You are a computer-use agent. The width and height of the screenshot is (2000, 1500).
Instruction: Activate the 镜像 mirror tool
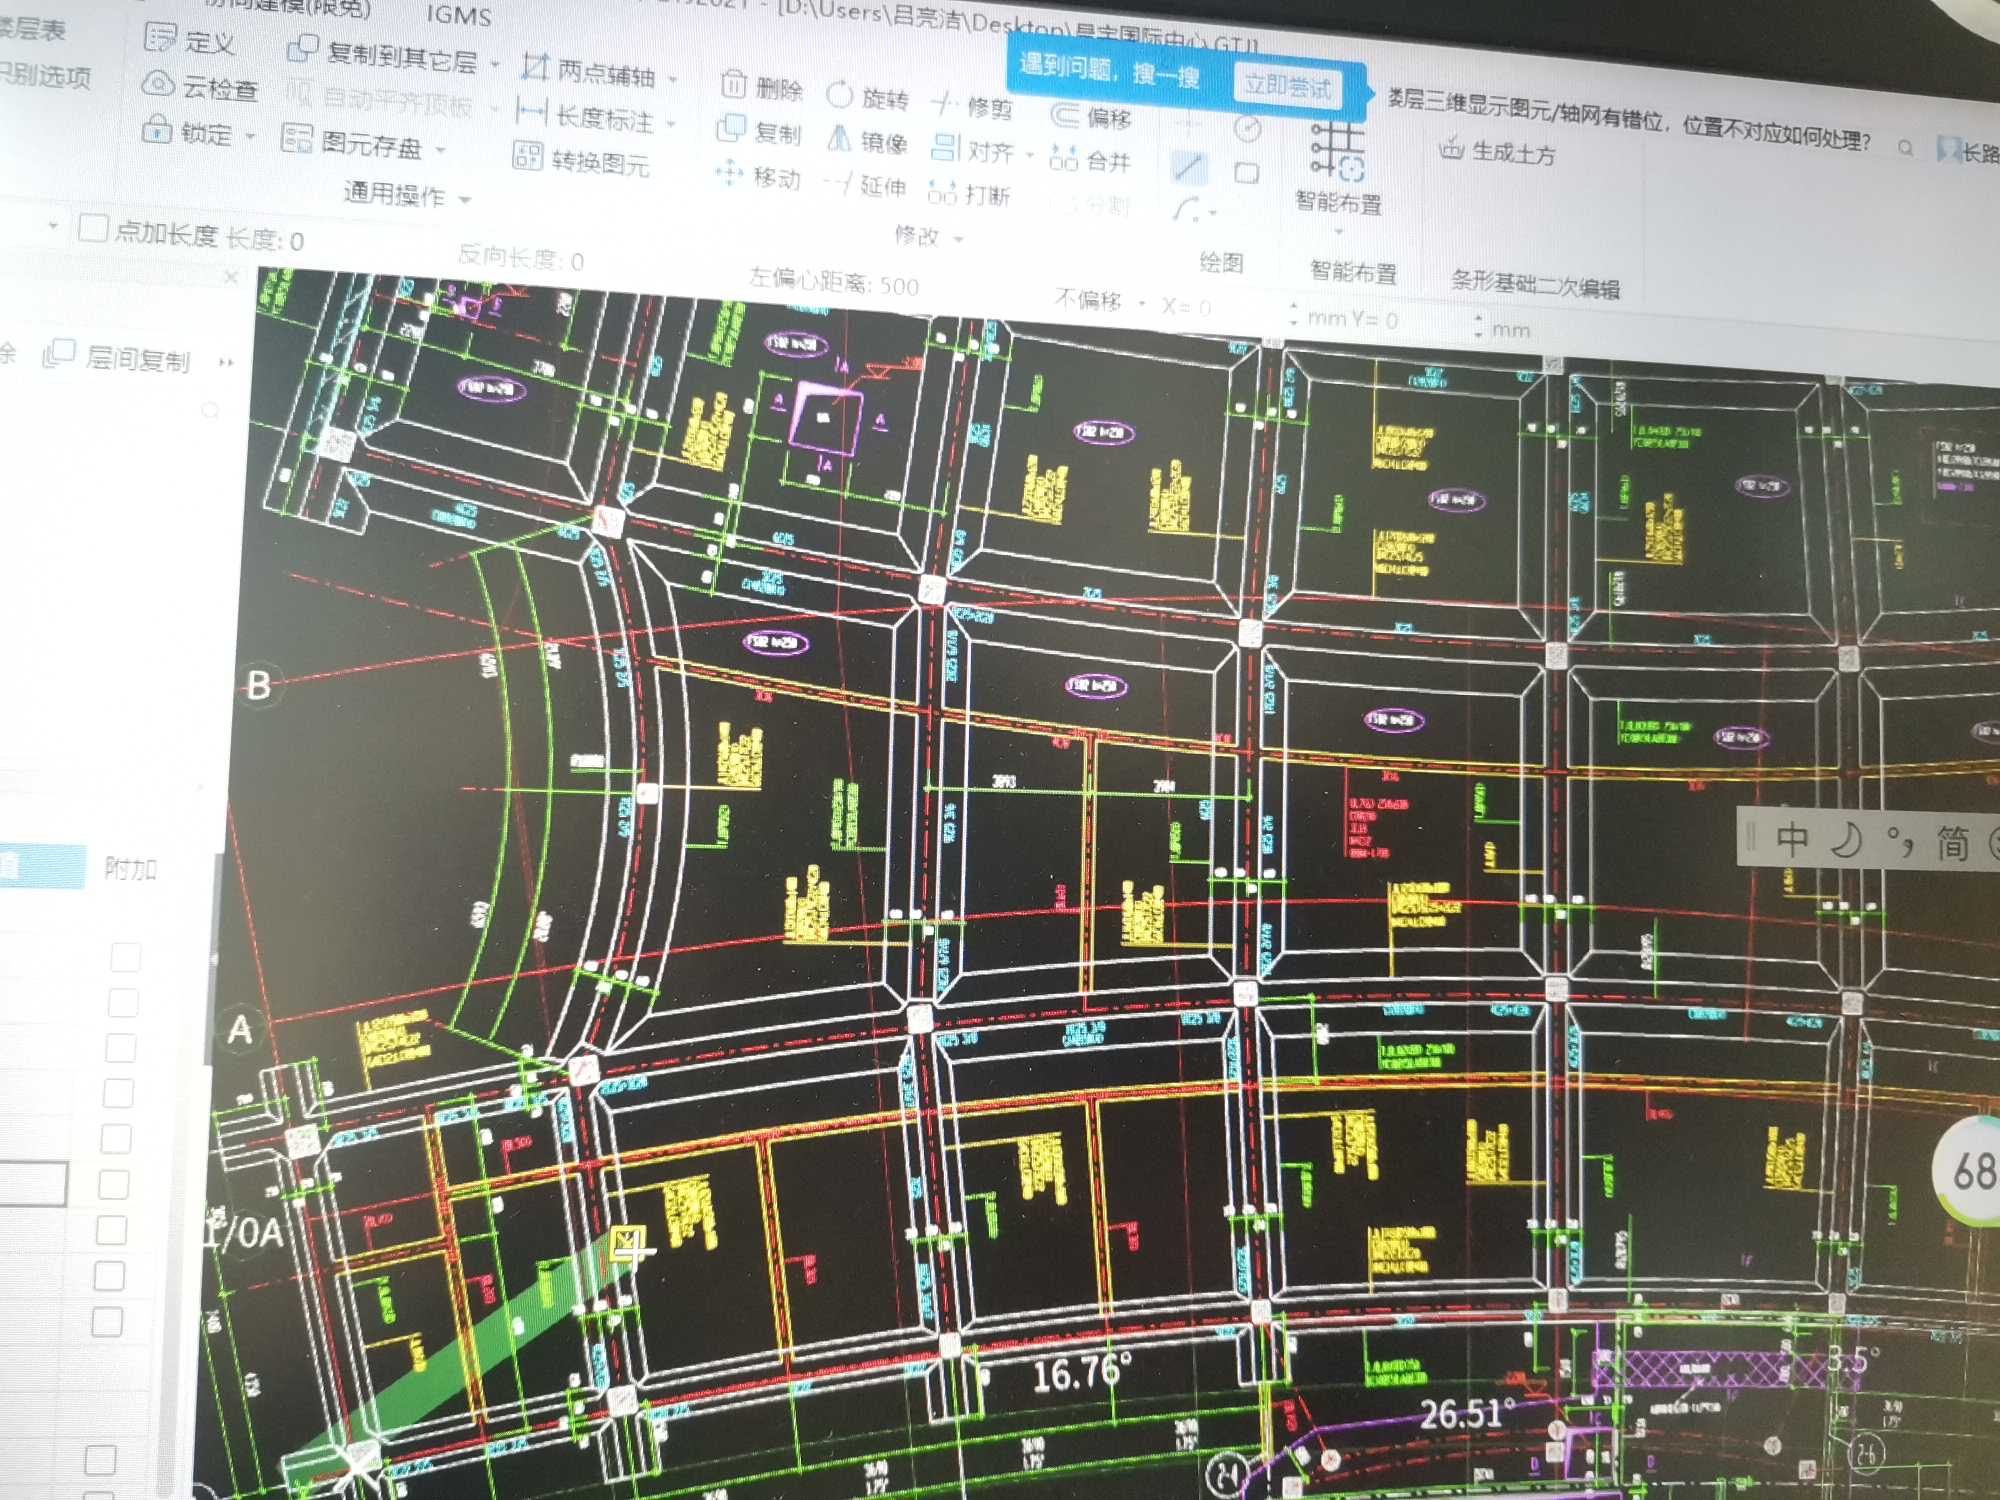[x=867, y=141]
